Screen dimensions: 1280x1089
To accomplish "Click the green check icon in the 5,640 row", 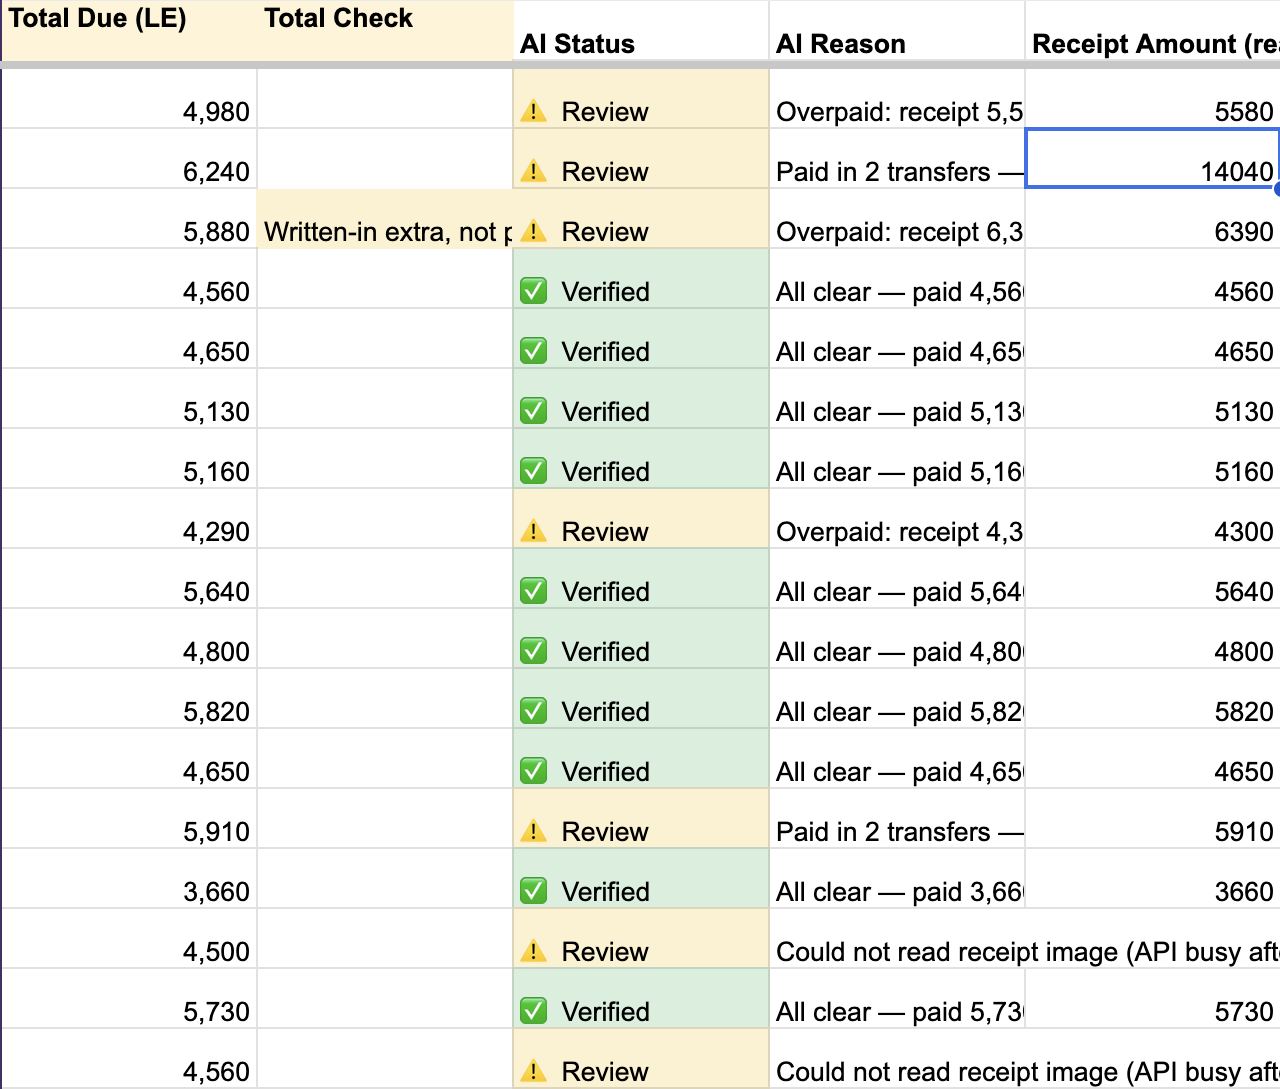I will coord(534,591).
